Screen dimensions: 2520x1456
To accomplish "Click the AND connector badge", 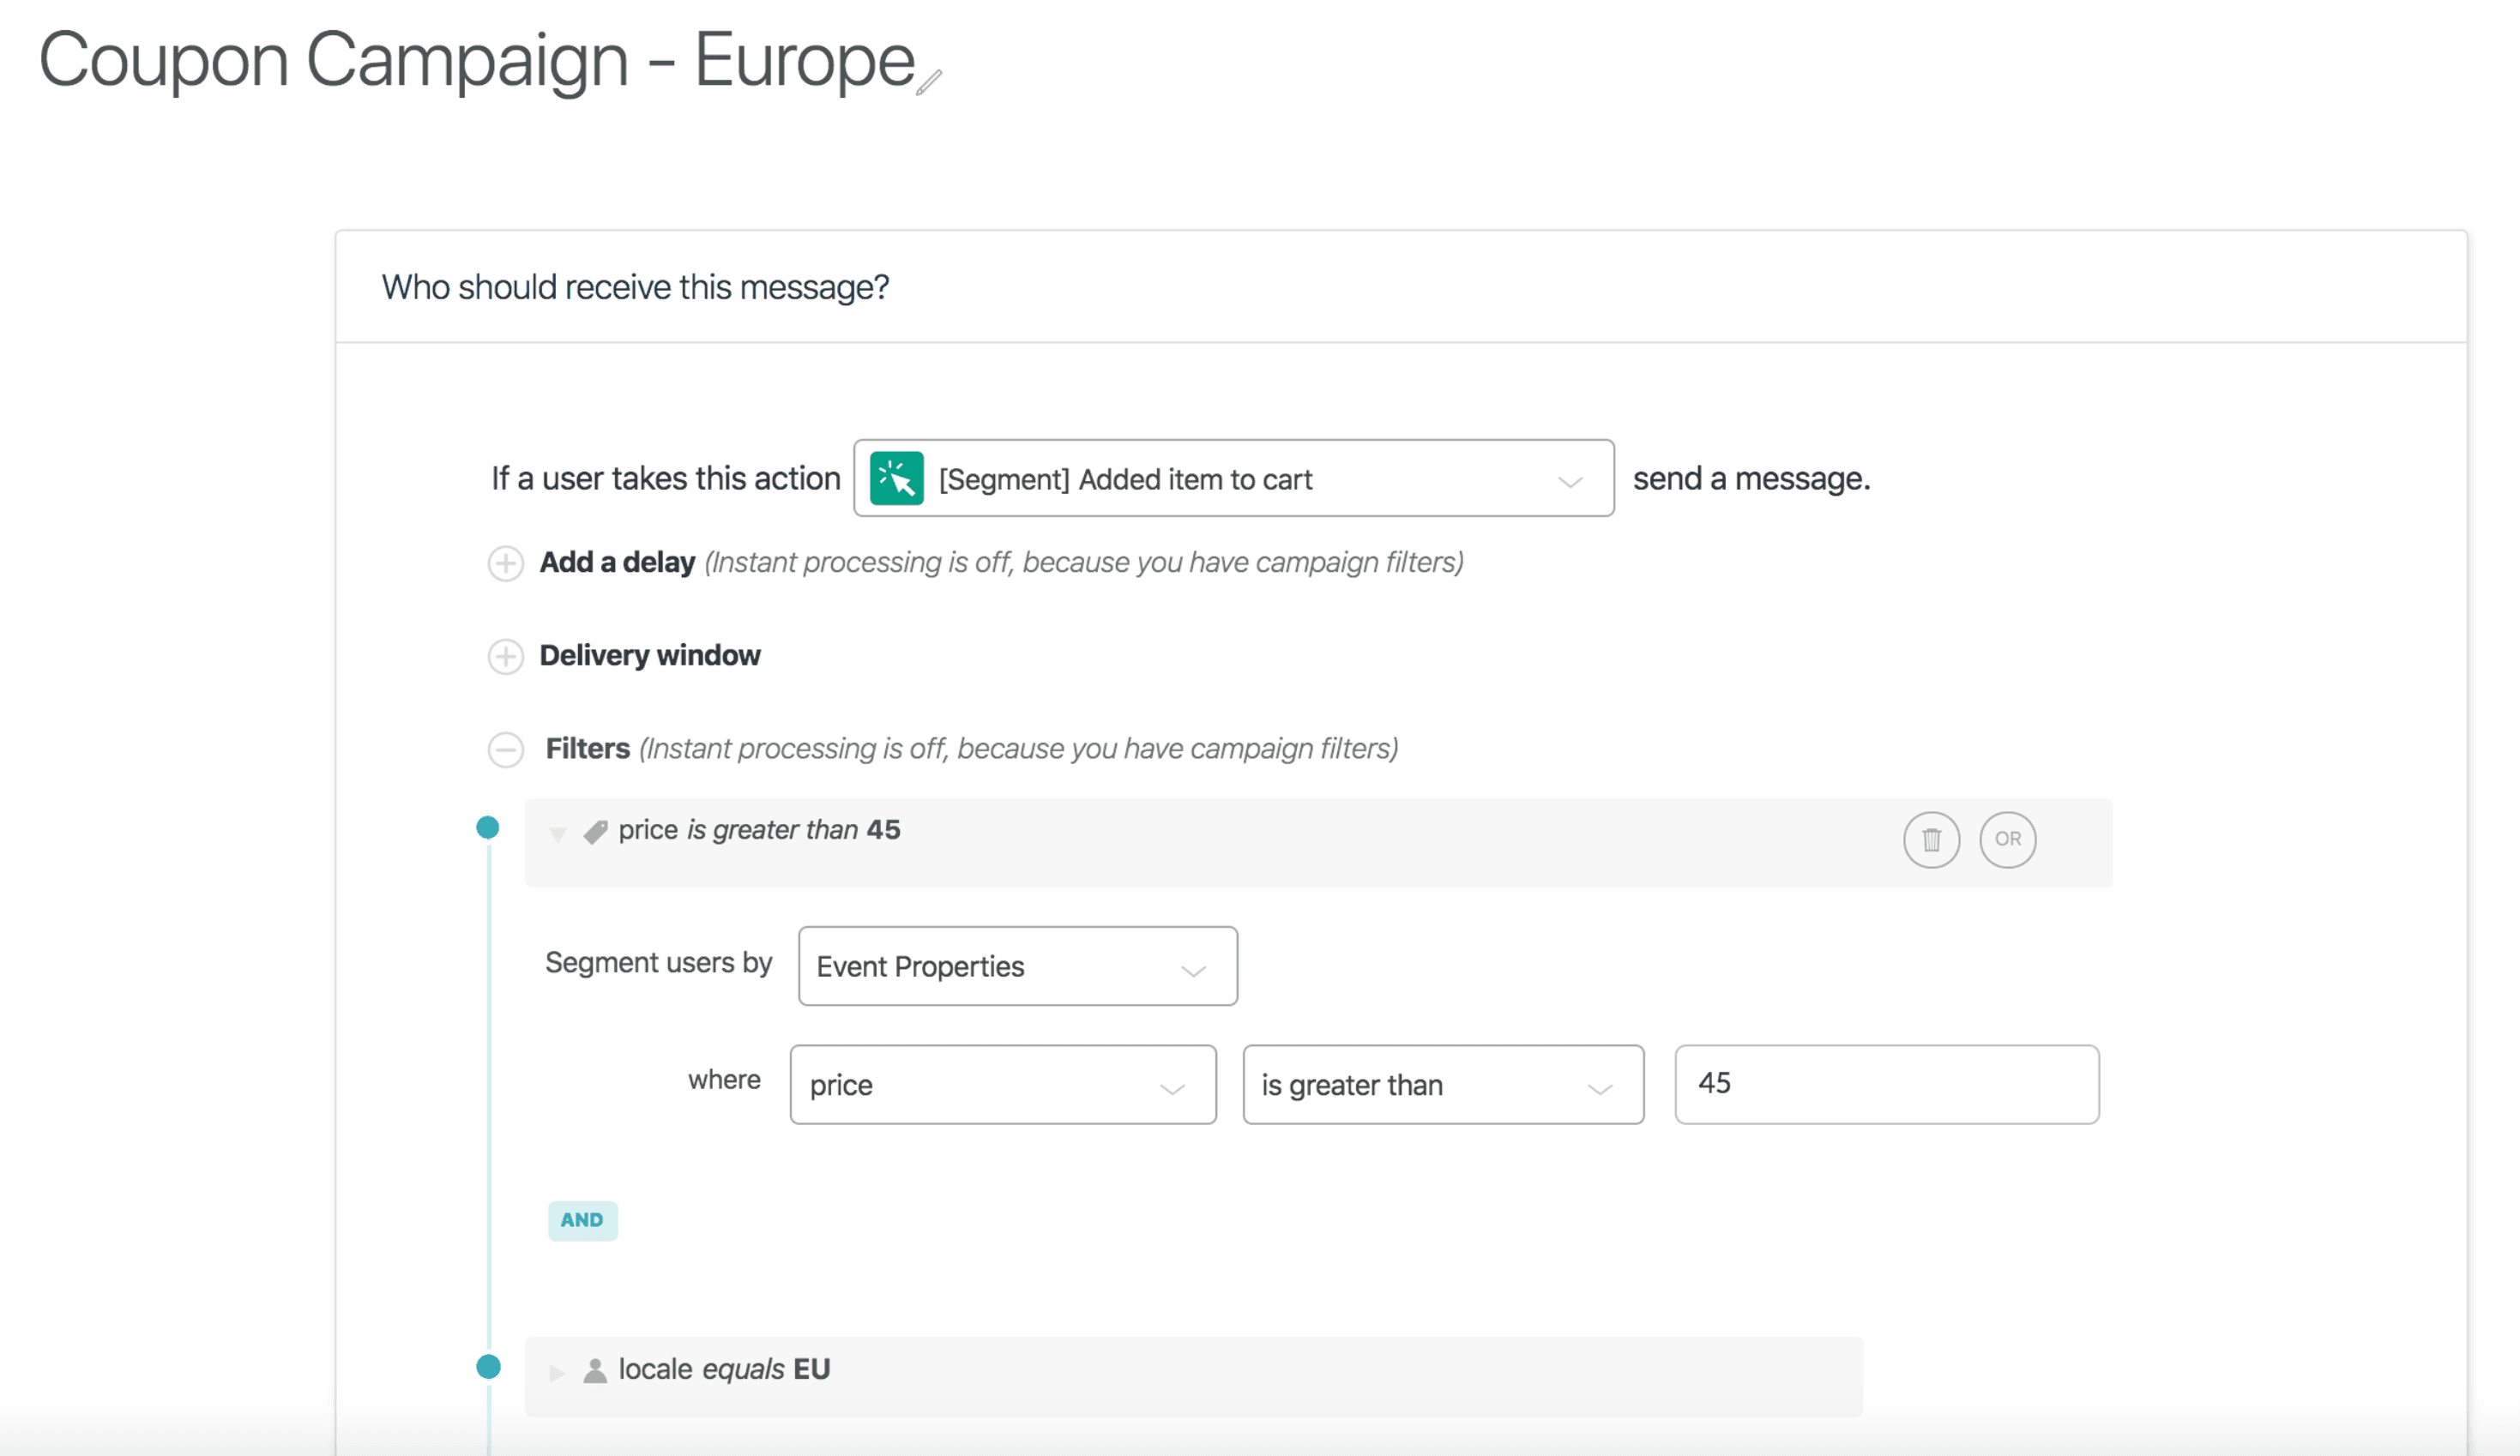I will point(582,1221).
